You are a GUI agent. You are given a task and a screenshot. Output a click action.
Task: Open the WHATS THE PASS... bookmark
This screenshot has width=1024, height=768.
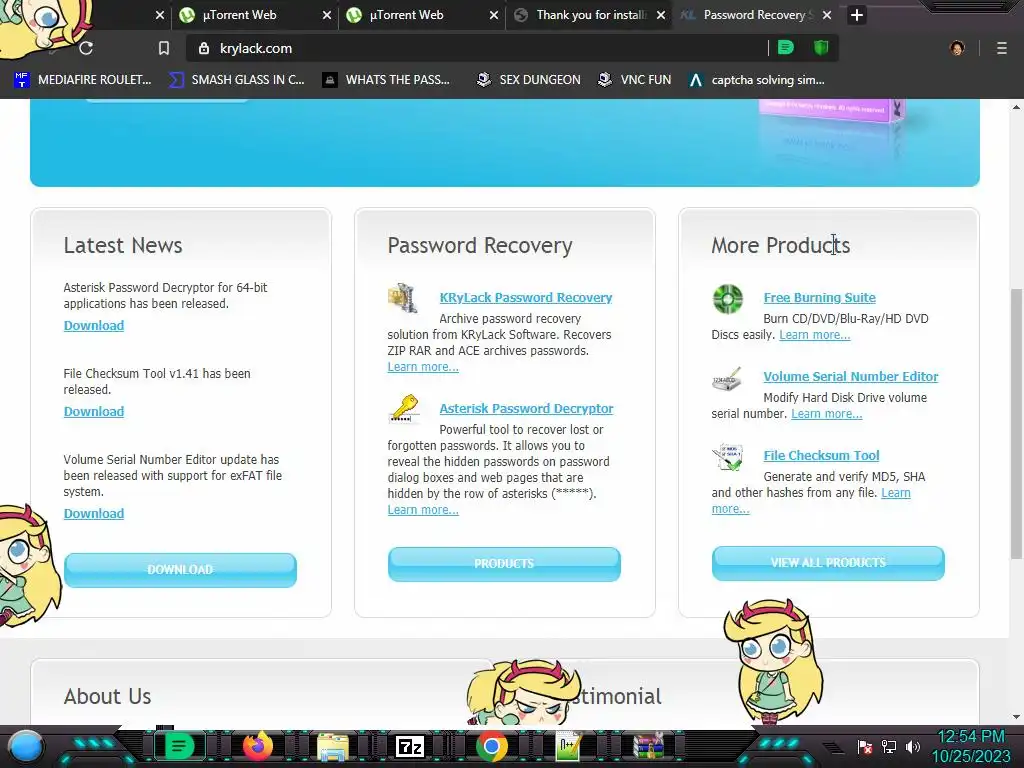point(386,80)
